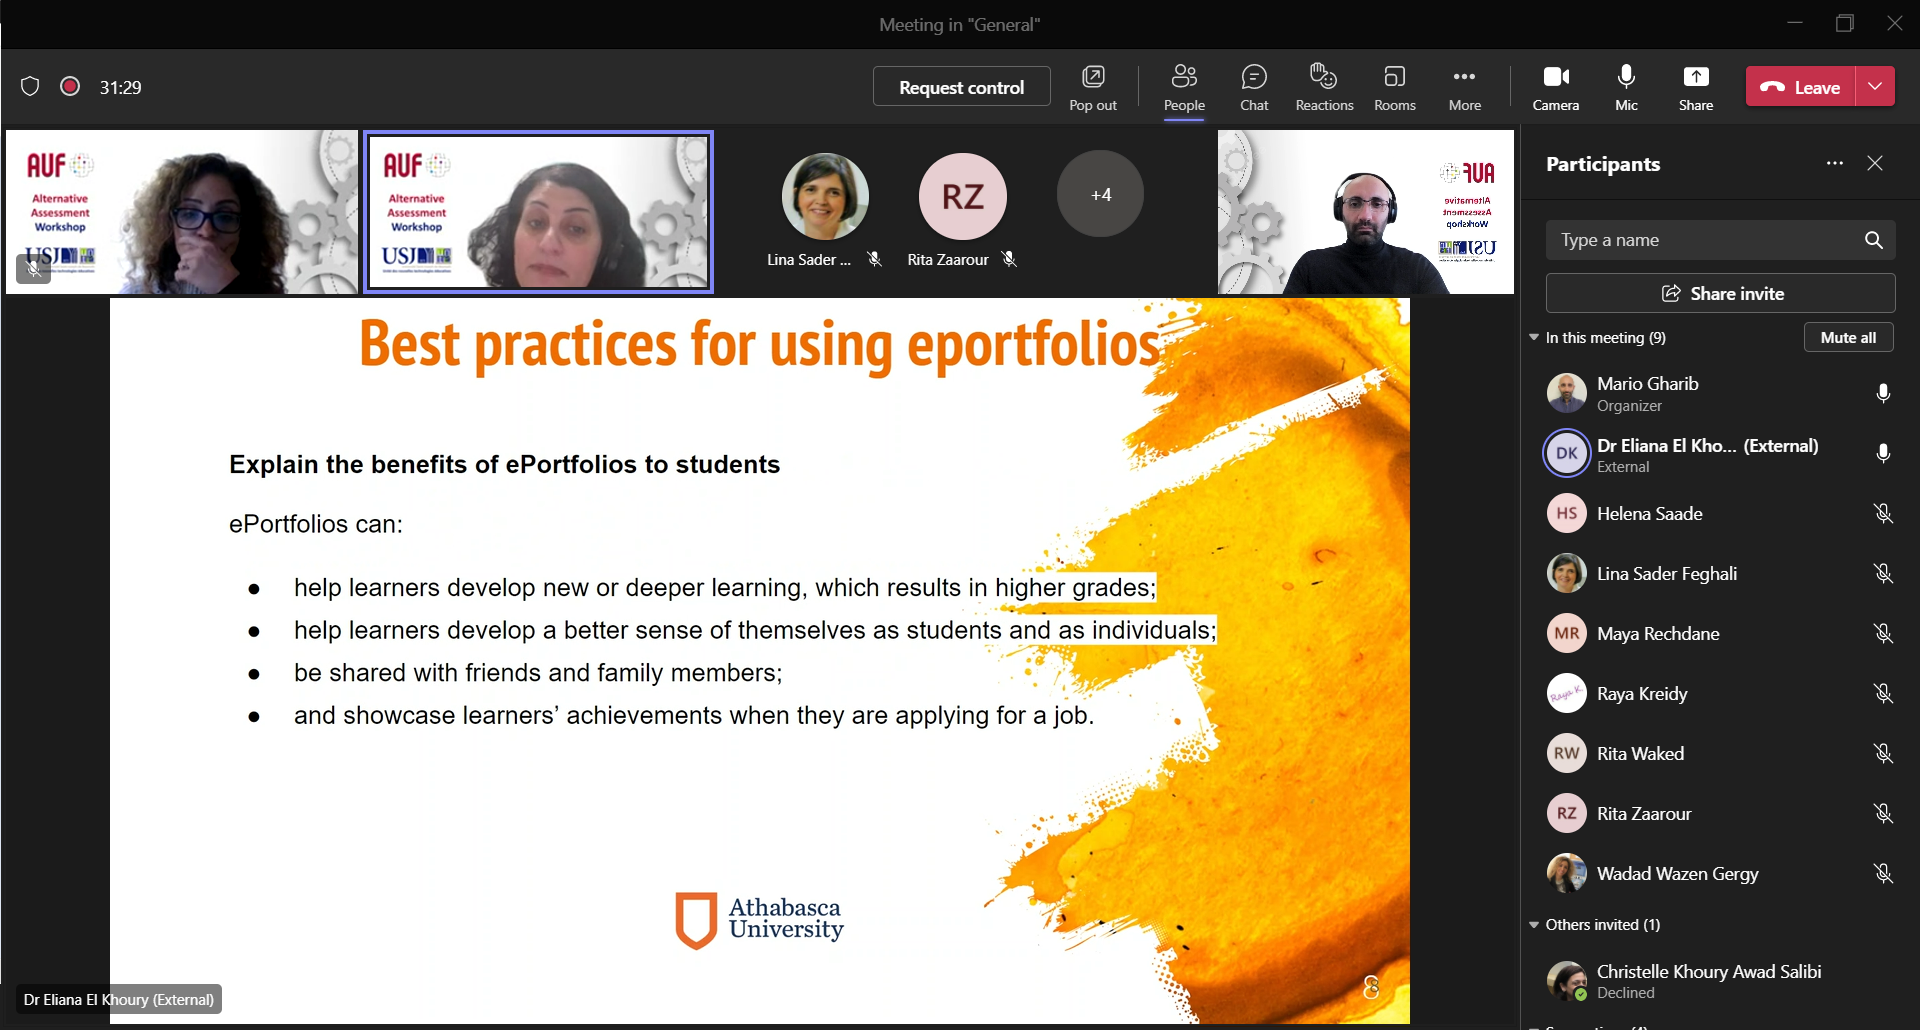Open the Pop out view
Screen dimensions: 1920x1030
click(x=1093, y=87)
